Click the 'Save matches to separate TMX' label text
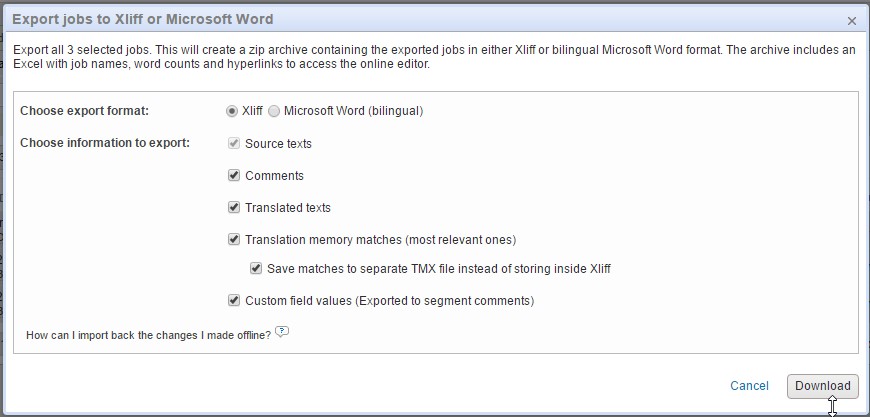The image size is (870, 417). 439,269
